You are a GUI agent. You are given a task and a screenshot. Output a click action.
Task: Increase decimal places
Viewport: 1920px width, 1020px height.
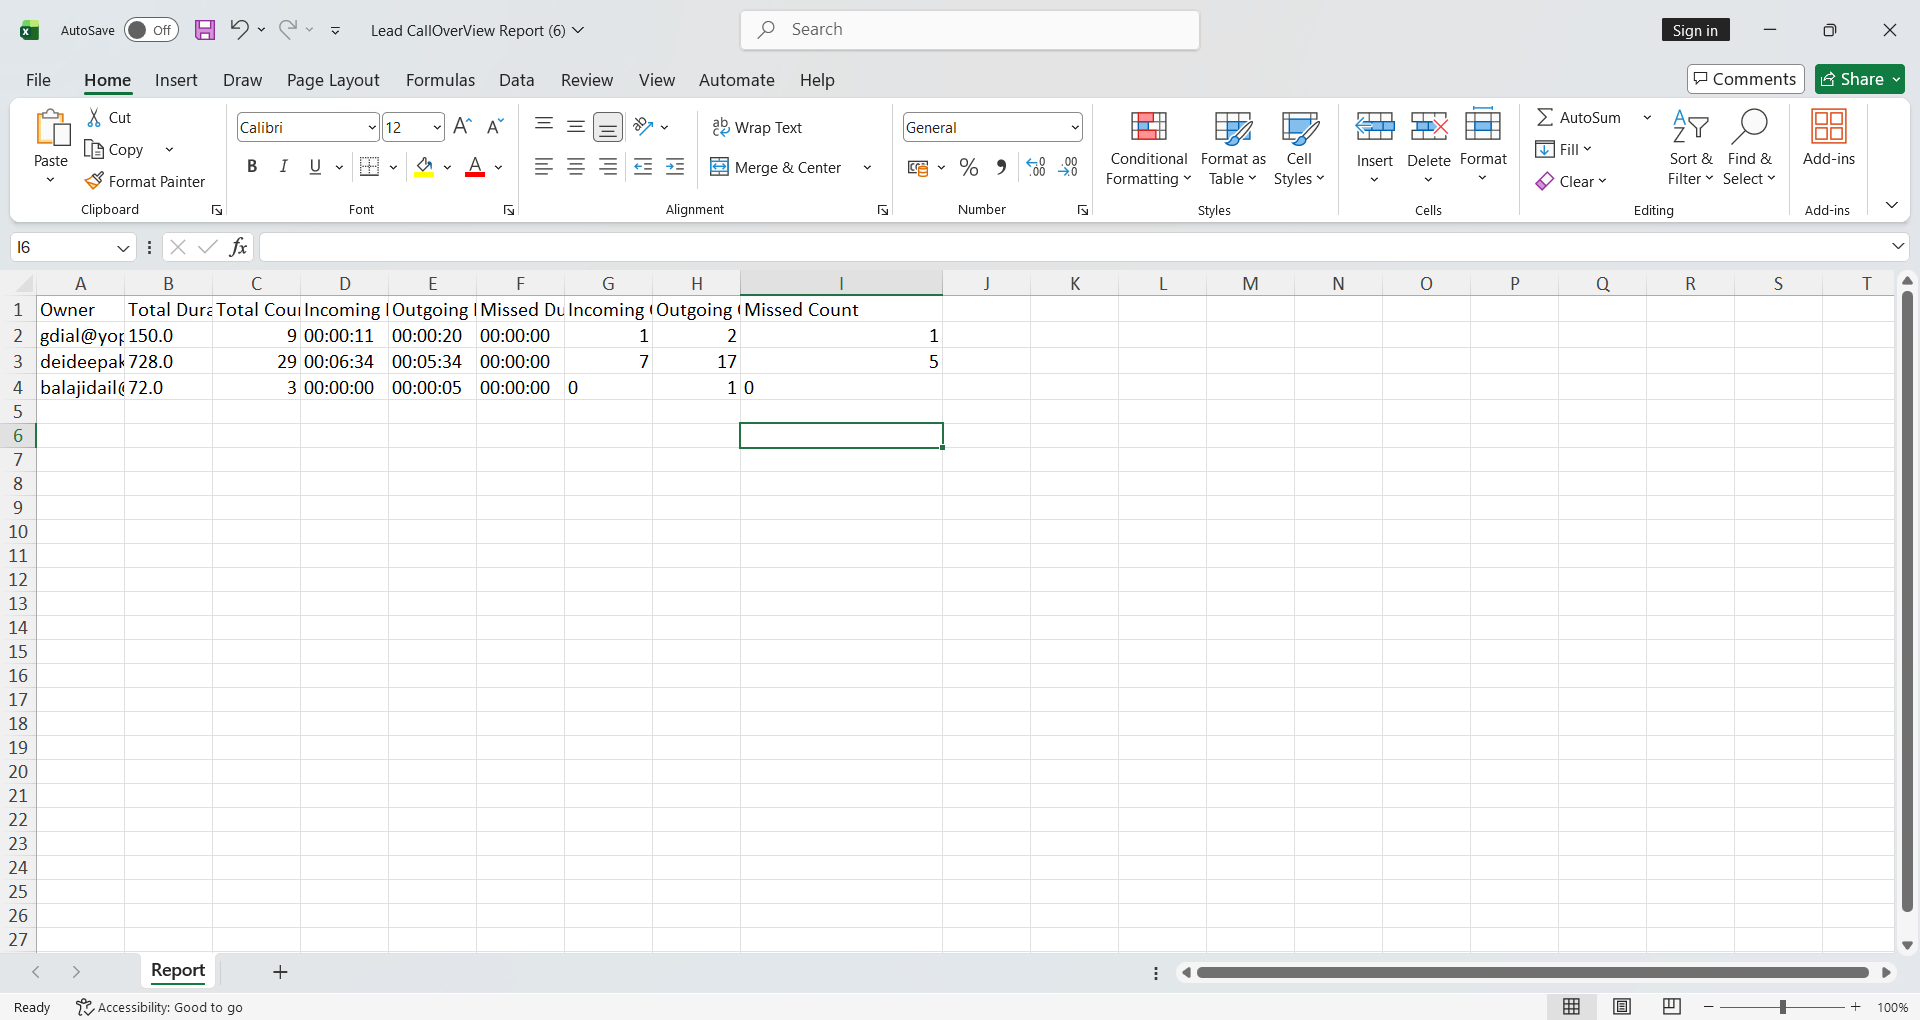[x=1036, y=168]
